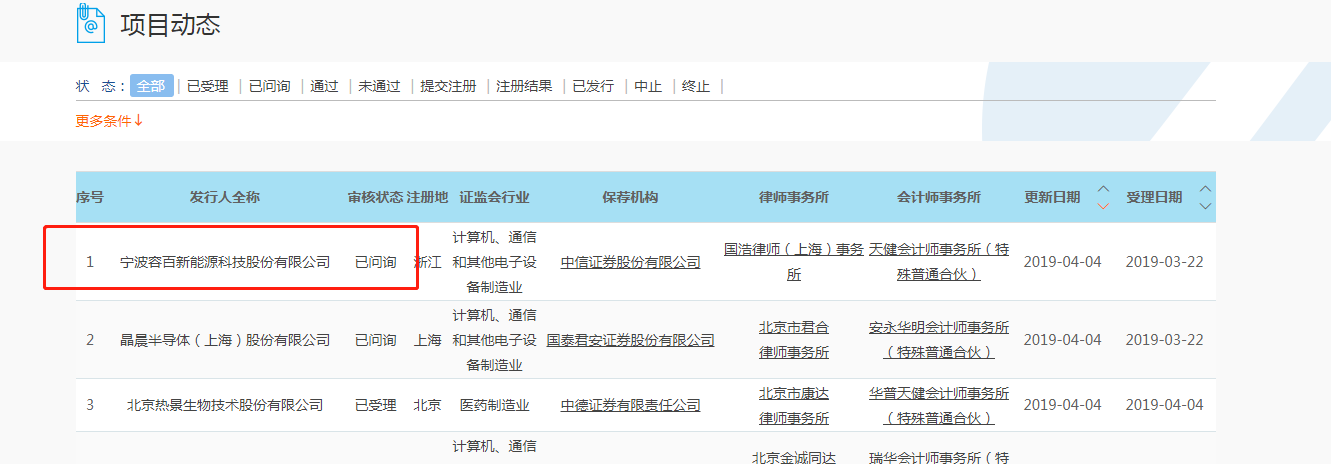Click the 保荐机构 column header

[x=630, y=197]
